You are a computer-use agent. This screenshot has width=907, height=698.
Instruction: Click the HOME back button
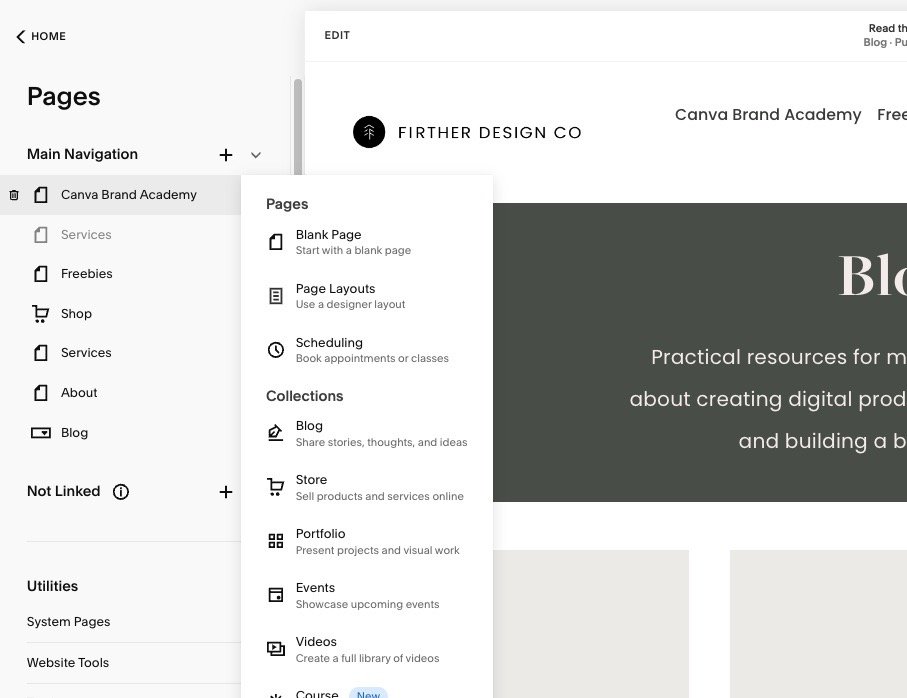pos(40,36)
